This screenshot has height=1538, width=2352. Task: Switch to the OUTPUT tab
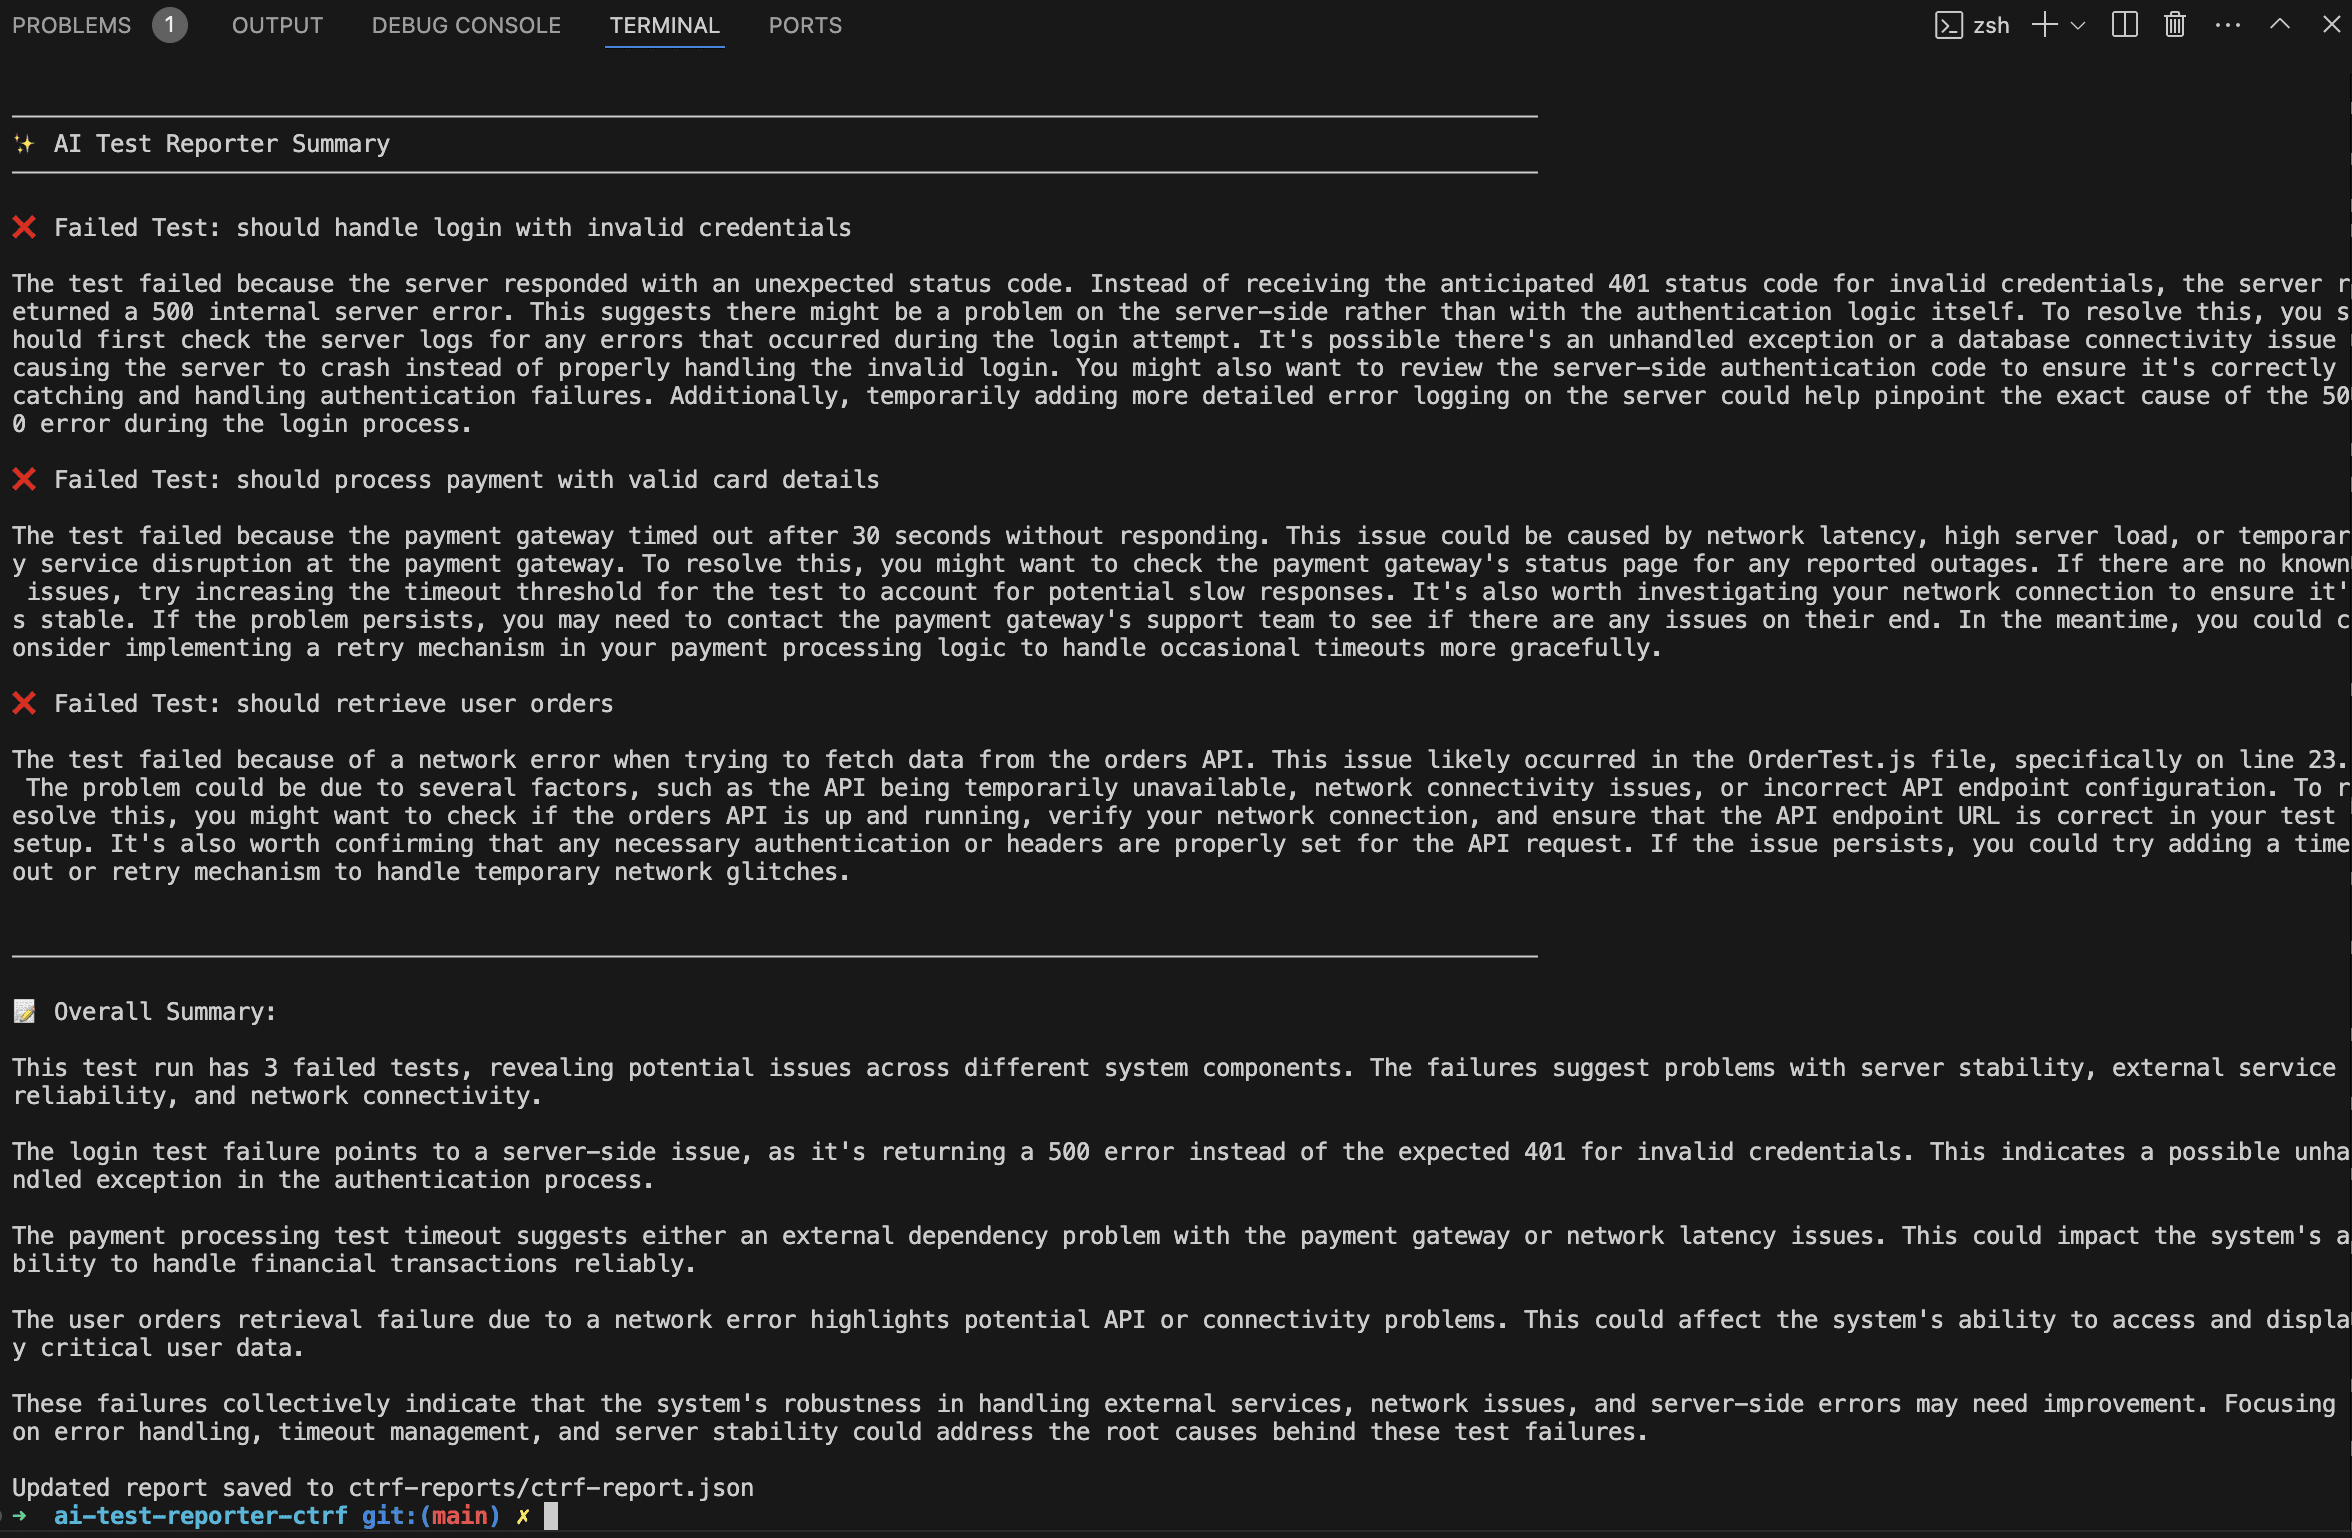[x=277, y=25]
